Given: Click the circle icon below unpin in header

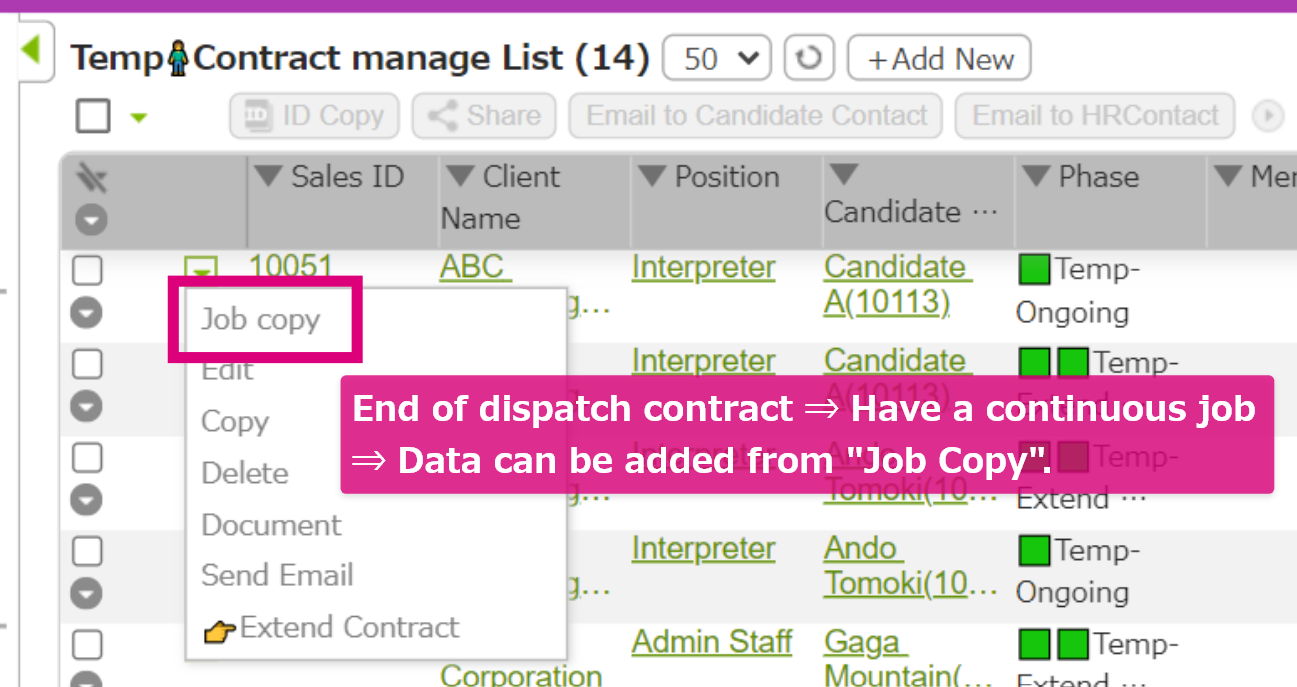Looking at the screenshot, I should pyautogui.click(x=91, y=219).
